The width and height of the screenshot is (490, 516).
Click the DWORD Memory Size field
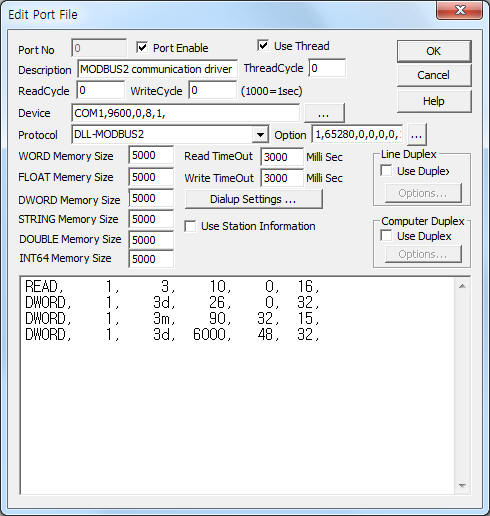tap(151, 198)
